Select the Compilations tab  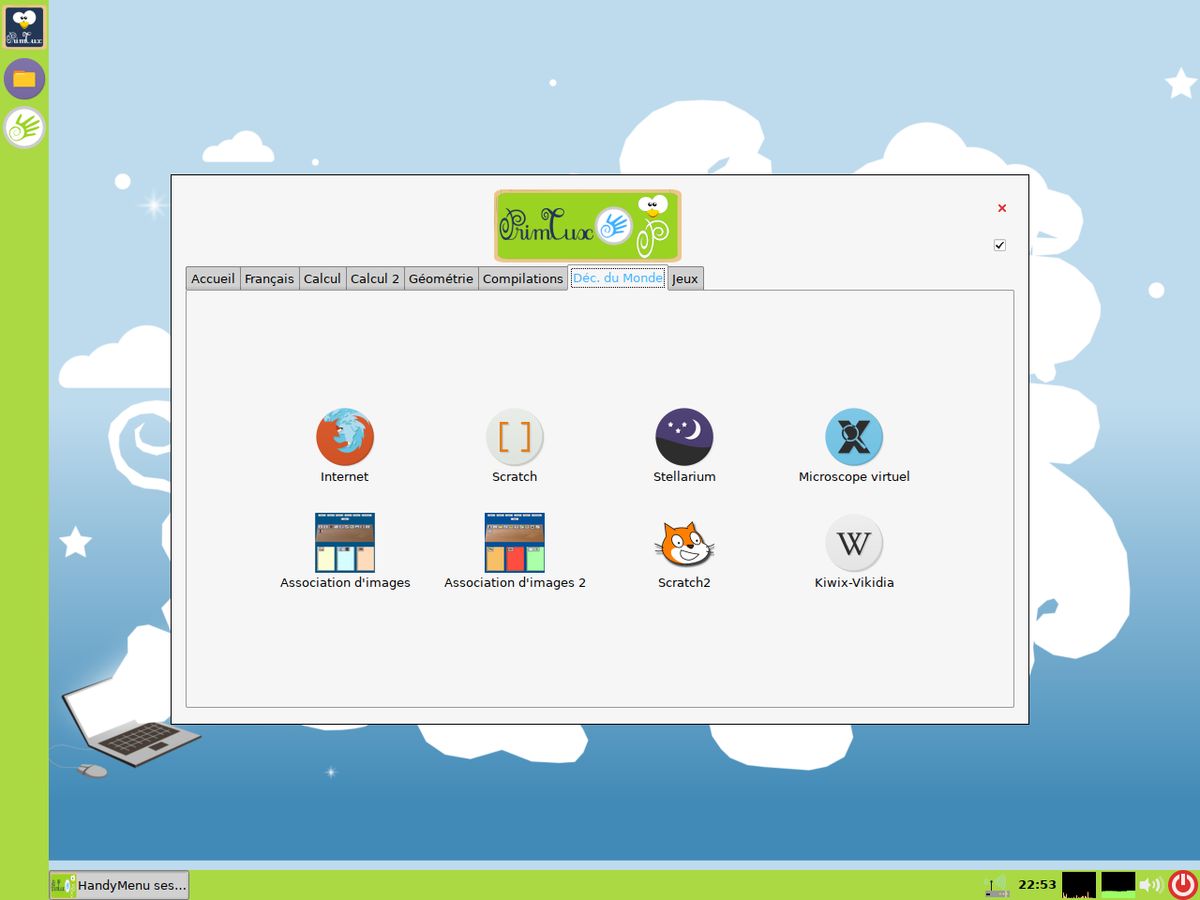522,278
